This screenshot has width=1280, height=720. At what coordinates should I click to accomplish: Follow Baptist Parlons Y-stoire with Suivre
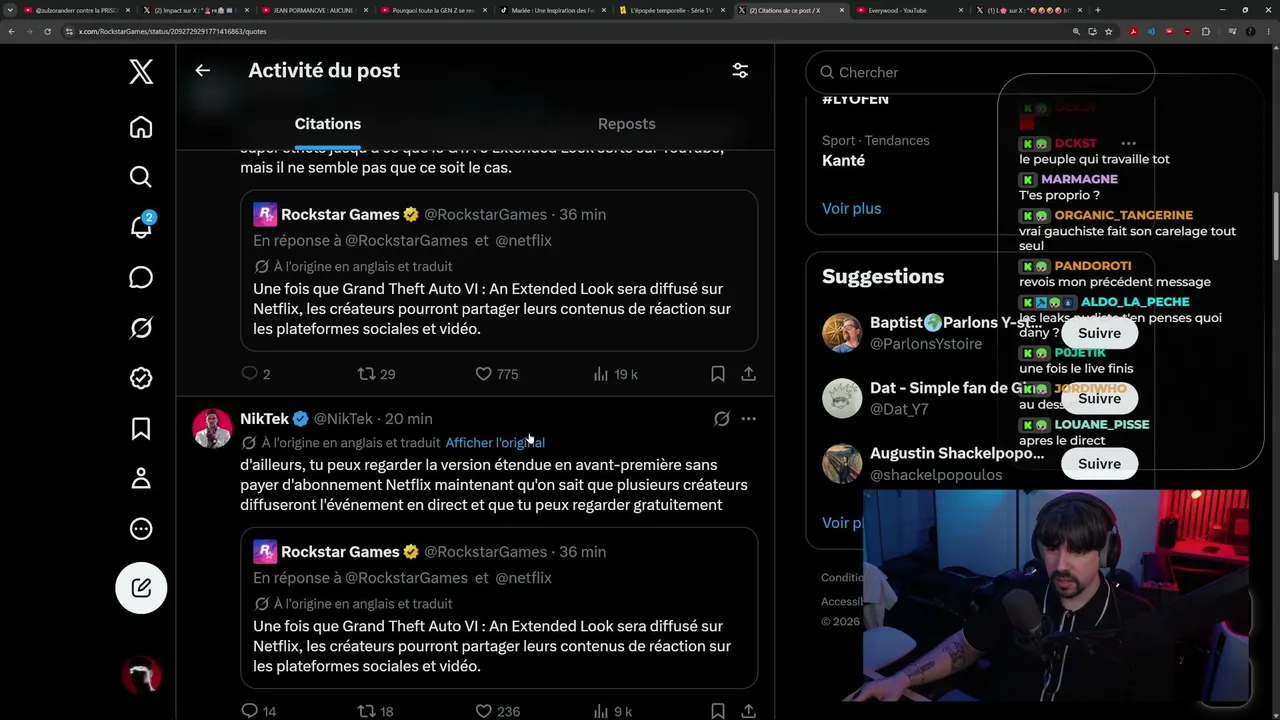point(1099,333)
